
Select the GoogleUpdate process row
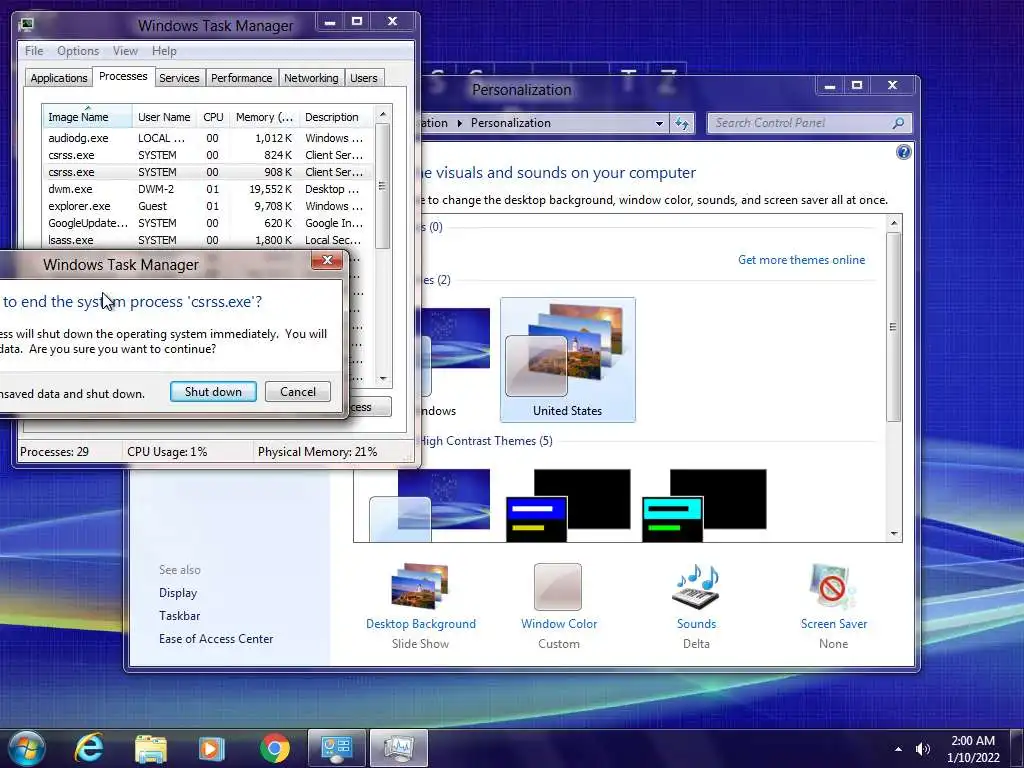click(x=208, y=223)
